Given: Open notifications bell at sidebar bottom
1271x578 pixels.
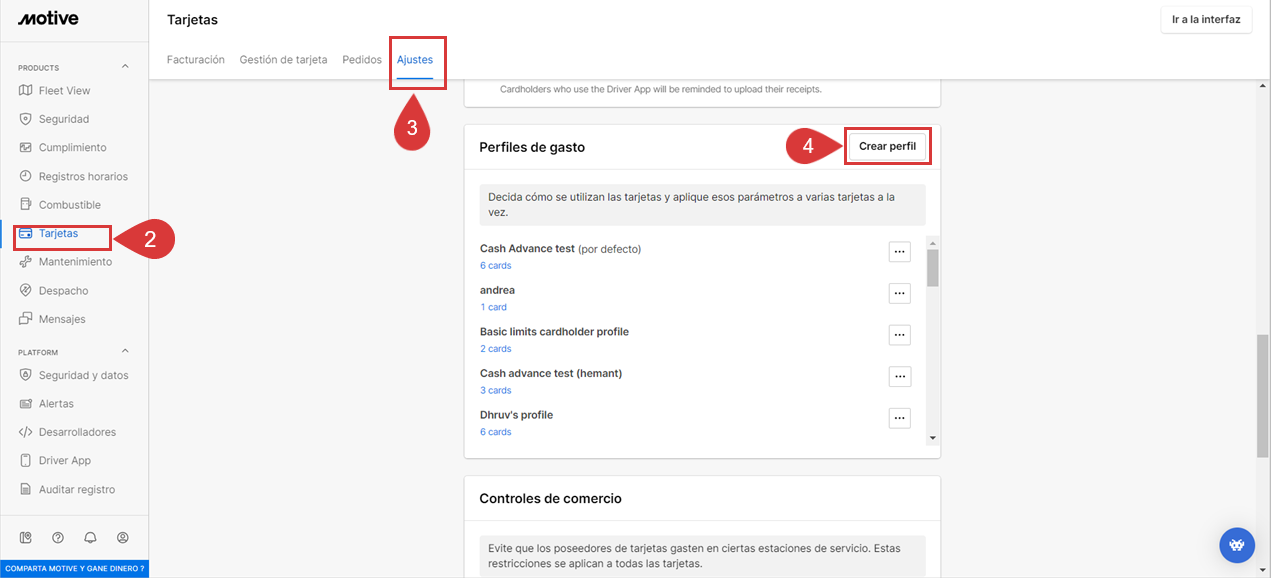Looking at the screenshot, I should [90, 538].
